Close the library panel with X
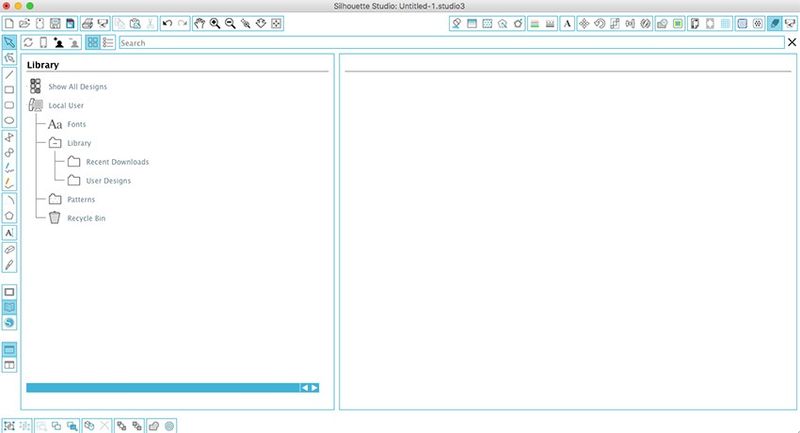This screenshot has height=433, width=800. coord(792,42)
